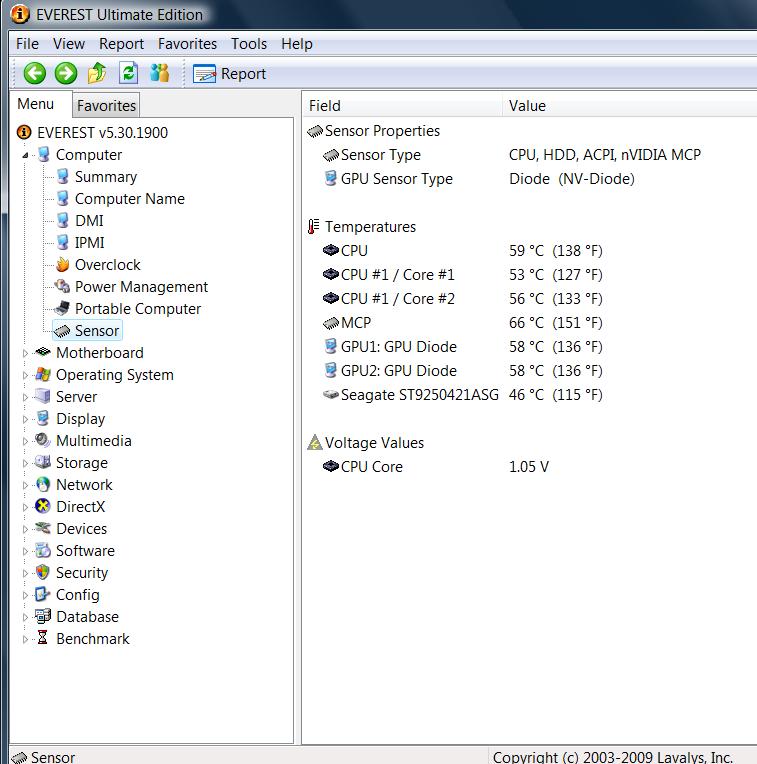Click the Refresh toolbar icon

(x=129, y=73)
